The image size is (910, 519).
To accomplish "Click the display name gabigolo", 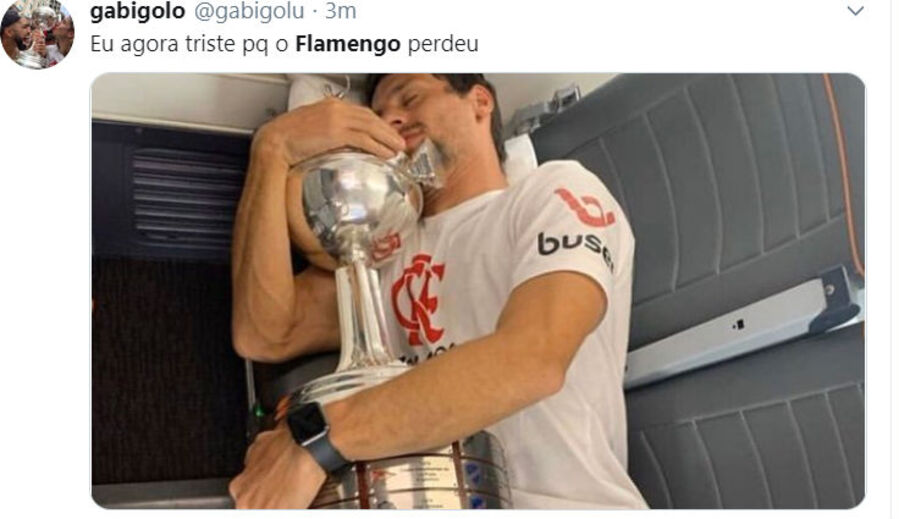I will coord(138,10).
